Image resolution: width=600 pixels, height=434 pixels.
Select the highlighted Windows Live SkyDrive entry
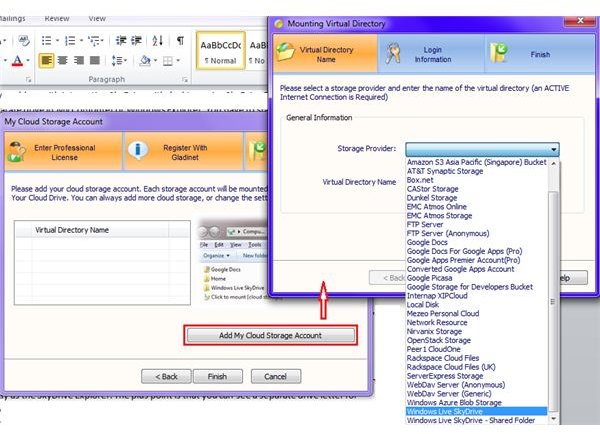tap(476, 411)
